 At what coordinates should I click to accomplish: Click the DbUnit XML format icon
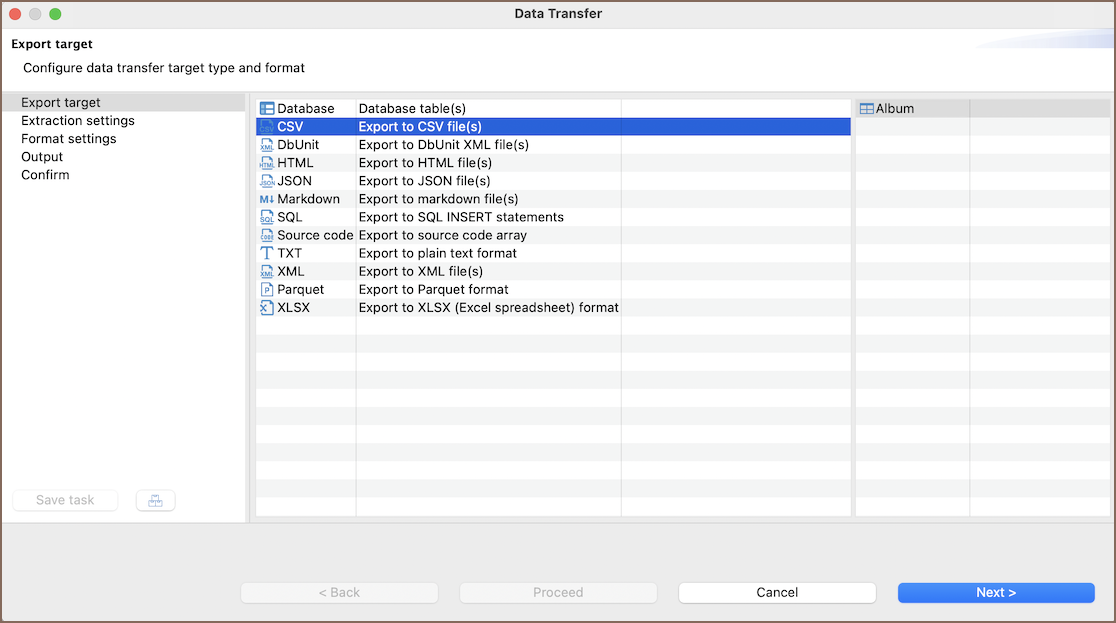(x=267, y=145)
